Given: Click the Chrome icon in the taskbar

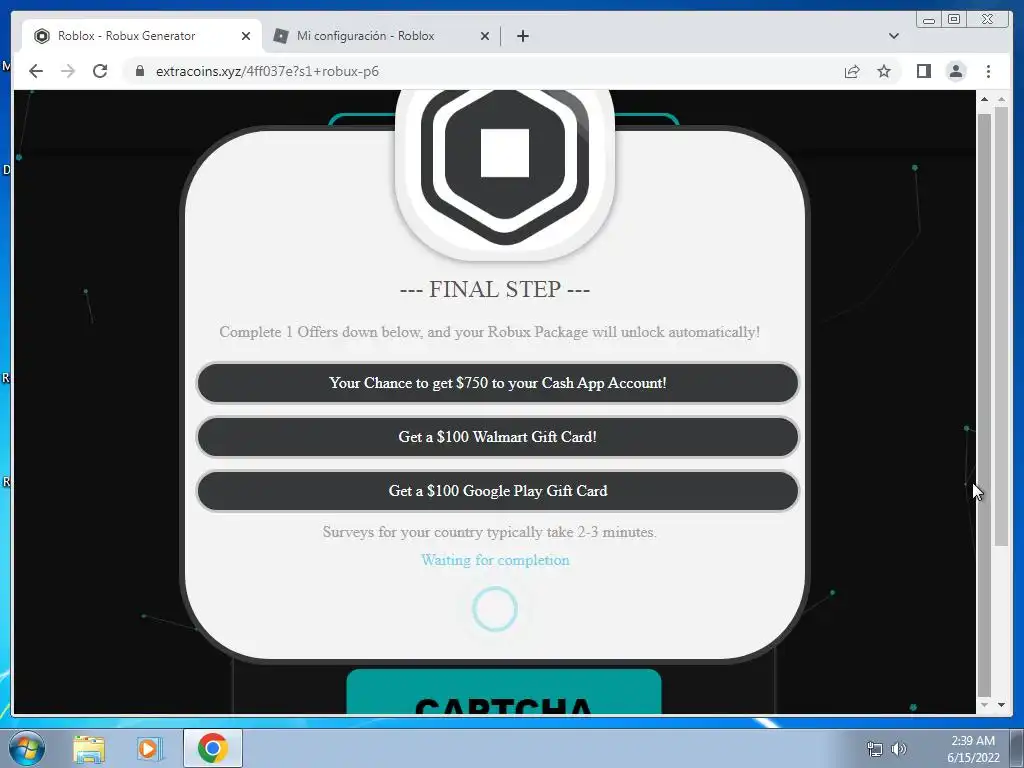Looking at the screenshot, I should (212, 748).
